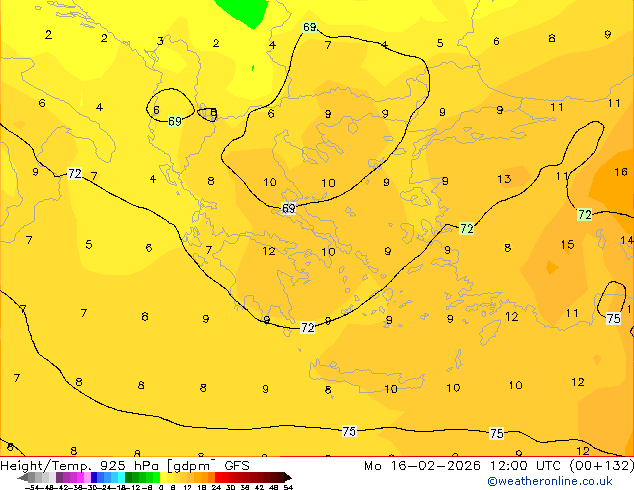Click the "24" label under the color legend

click(x=216, y=487)
